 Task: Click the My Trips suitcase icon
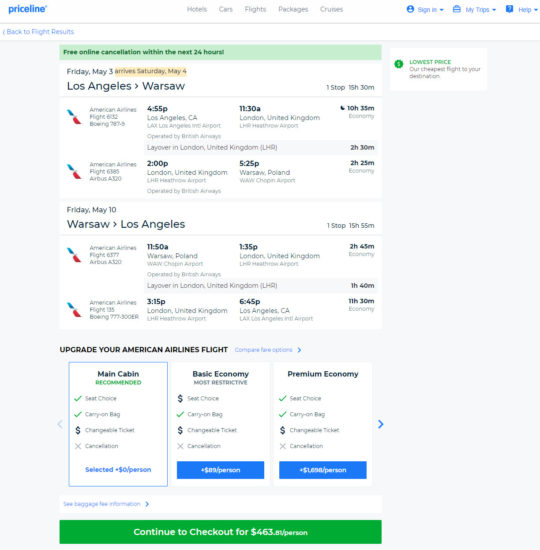coord(456,9)
